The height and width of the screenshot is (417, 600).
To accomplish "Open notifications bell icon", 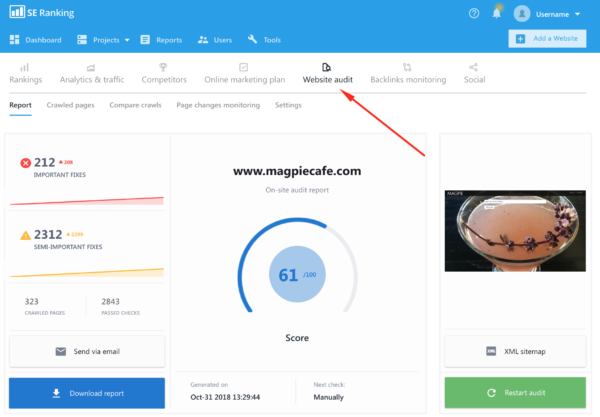I will click(x=496, y=13).
